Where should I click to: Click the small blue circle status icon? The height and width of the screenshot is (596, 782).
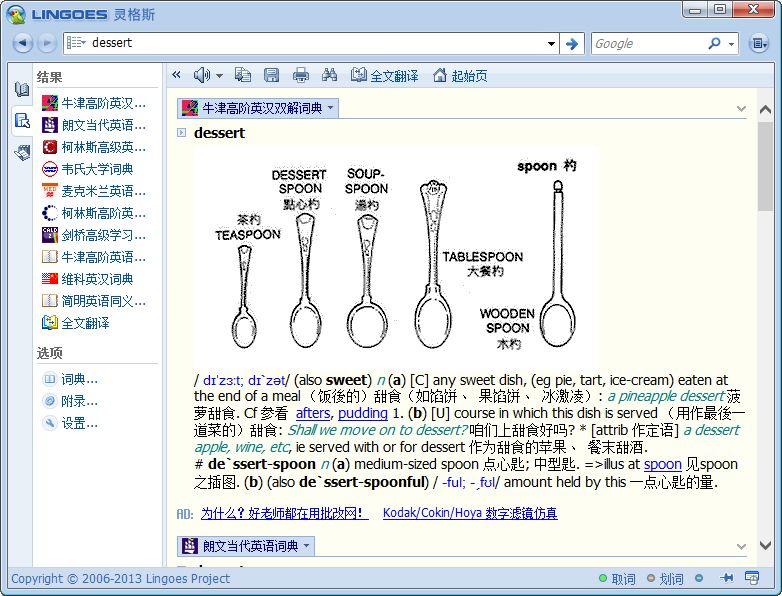tap(699, 578)
